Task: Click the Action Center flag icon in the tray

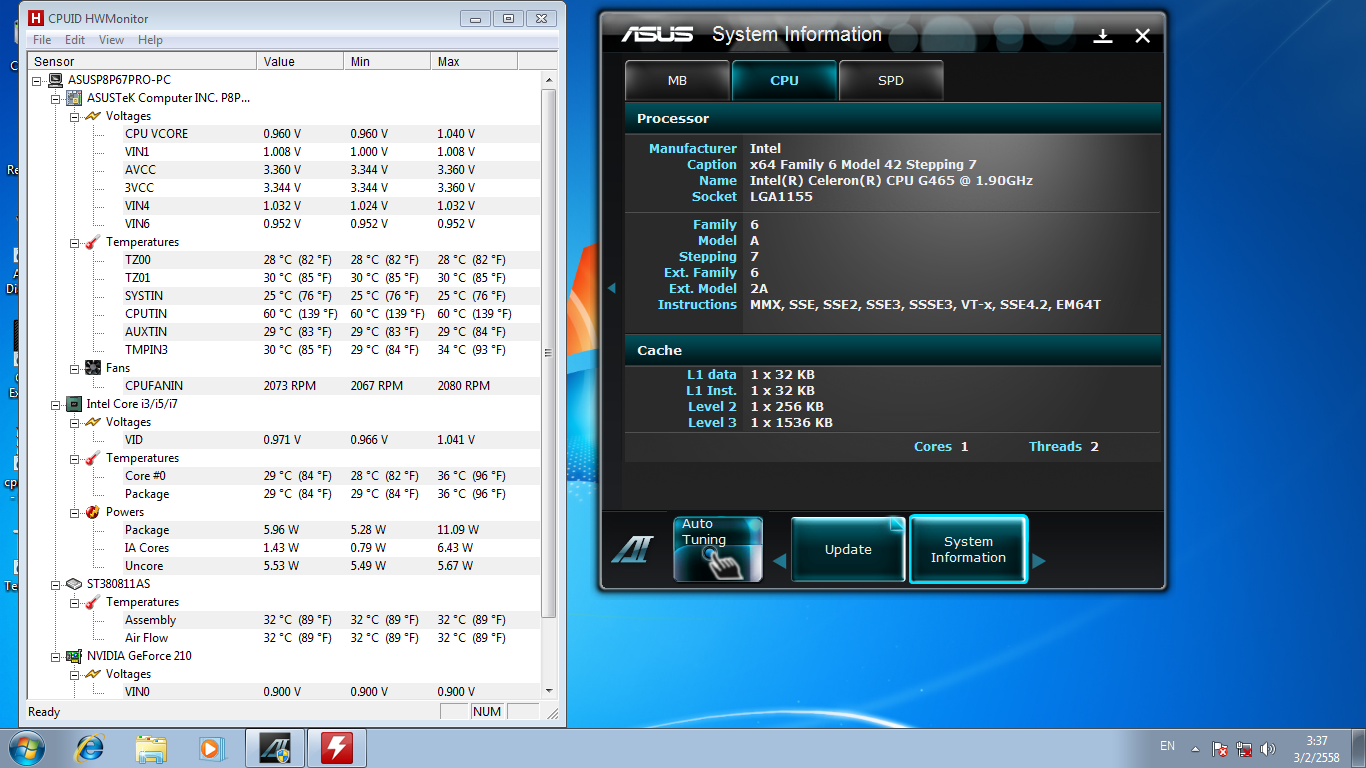Action: coord(1220,748)
